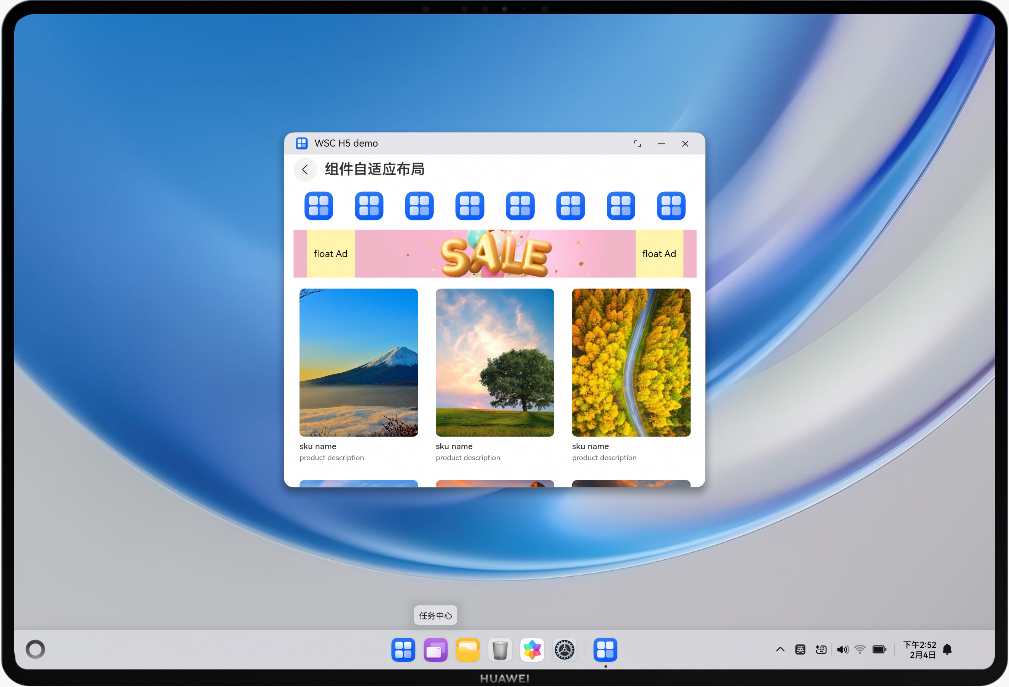Toggle Wi-Fi from the system tray

tap(861, 649)
